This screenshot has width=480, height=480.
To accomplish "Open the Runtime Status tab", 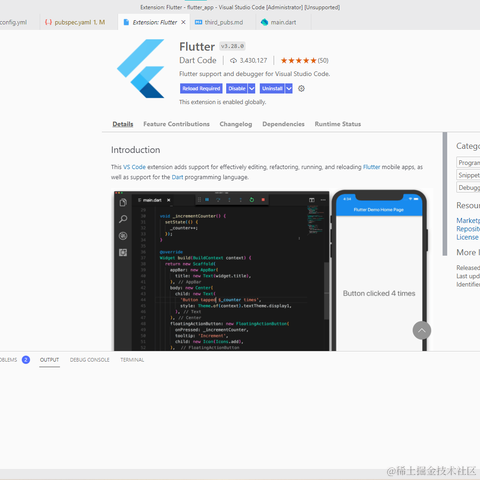I will [x=338, y=124].
